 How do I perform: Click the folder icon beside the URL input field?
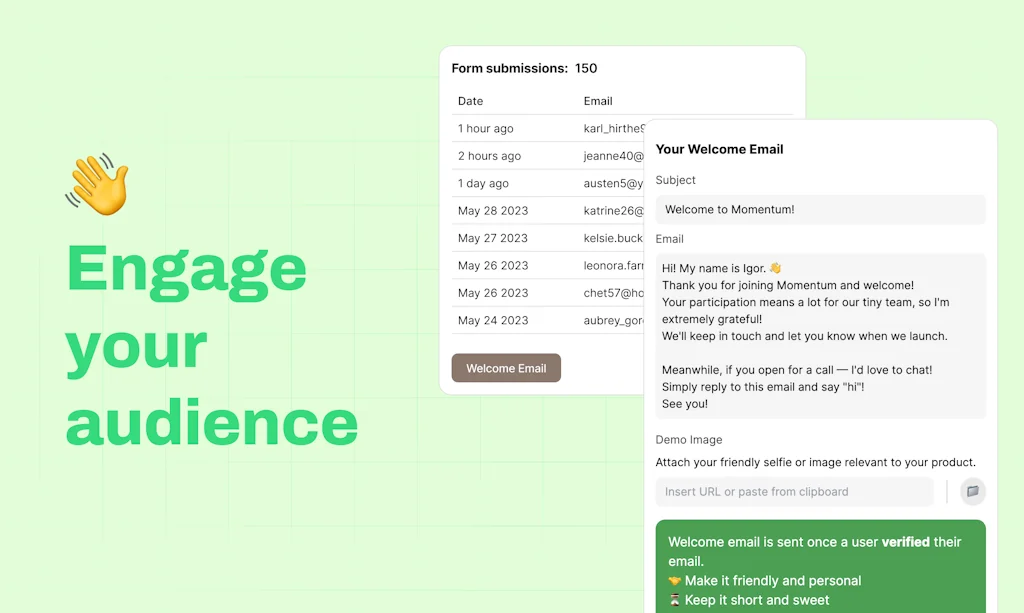pos(972,492)
